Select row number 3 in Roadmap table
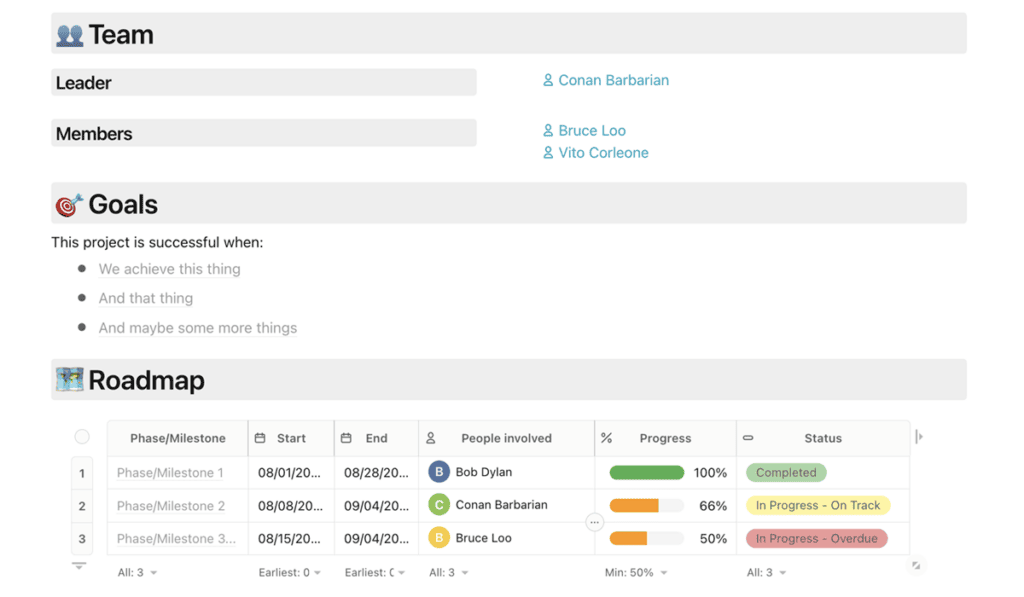 (82, 539)
